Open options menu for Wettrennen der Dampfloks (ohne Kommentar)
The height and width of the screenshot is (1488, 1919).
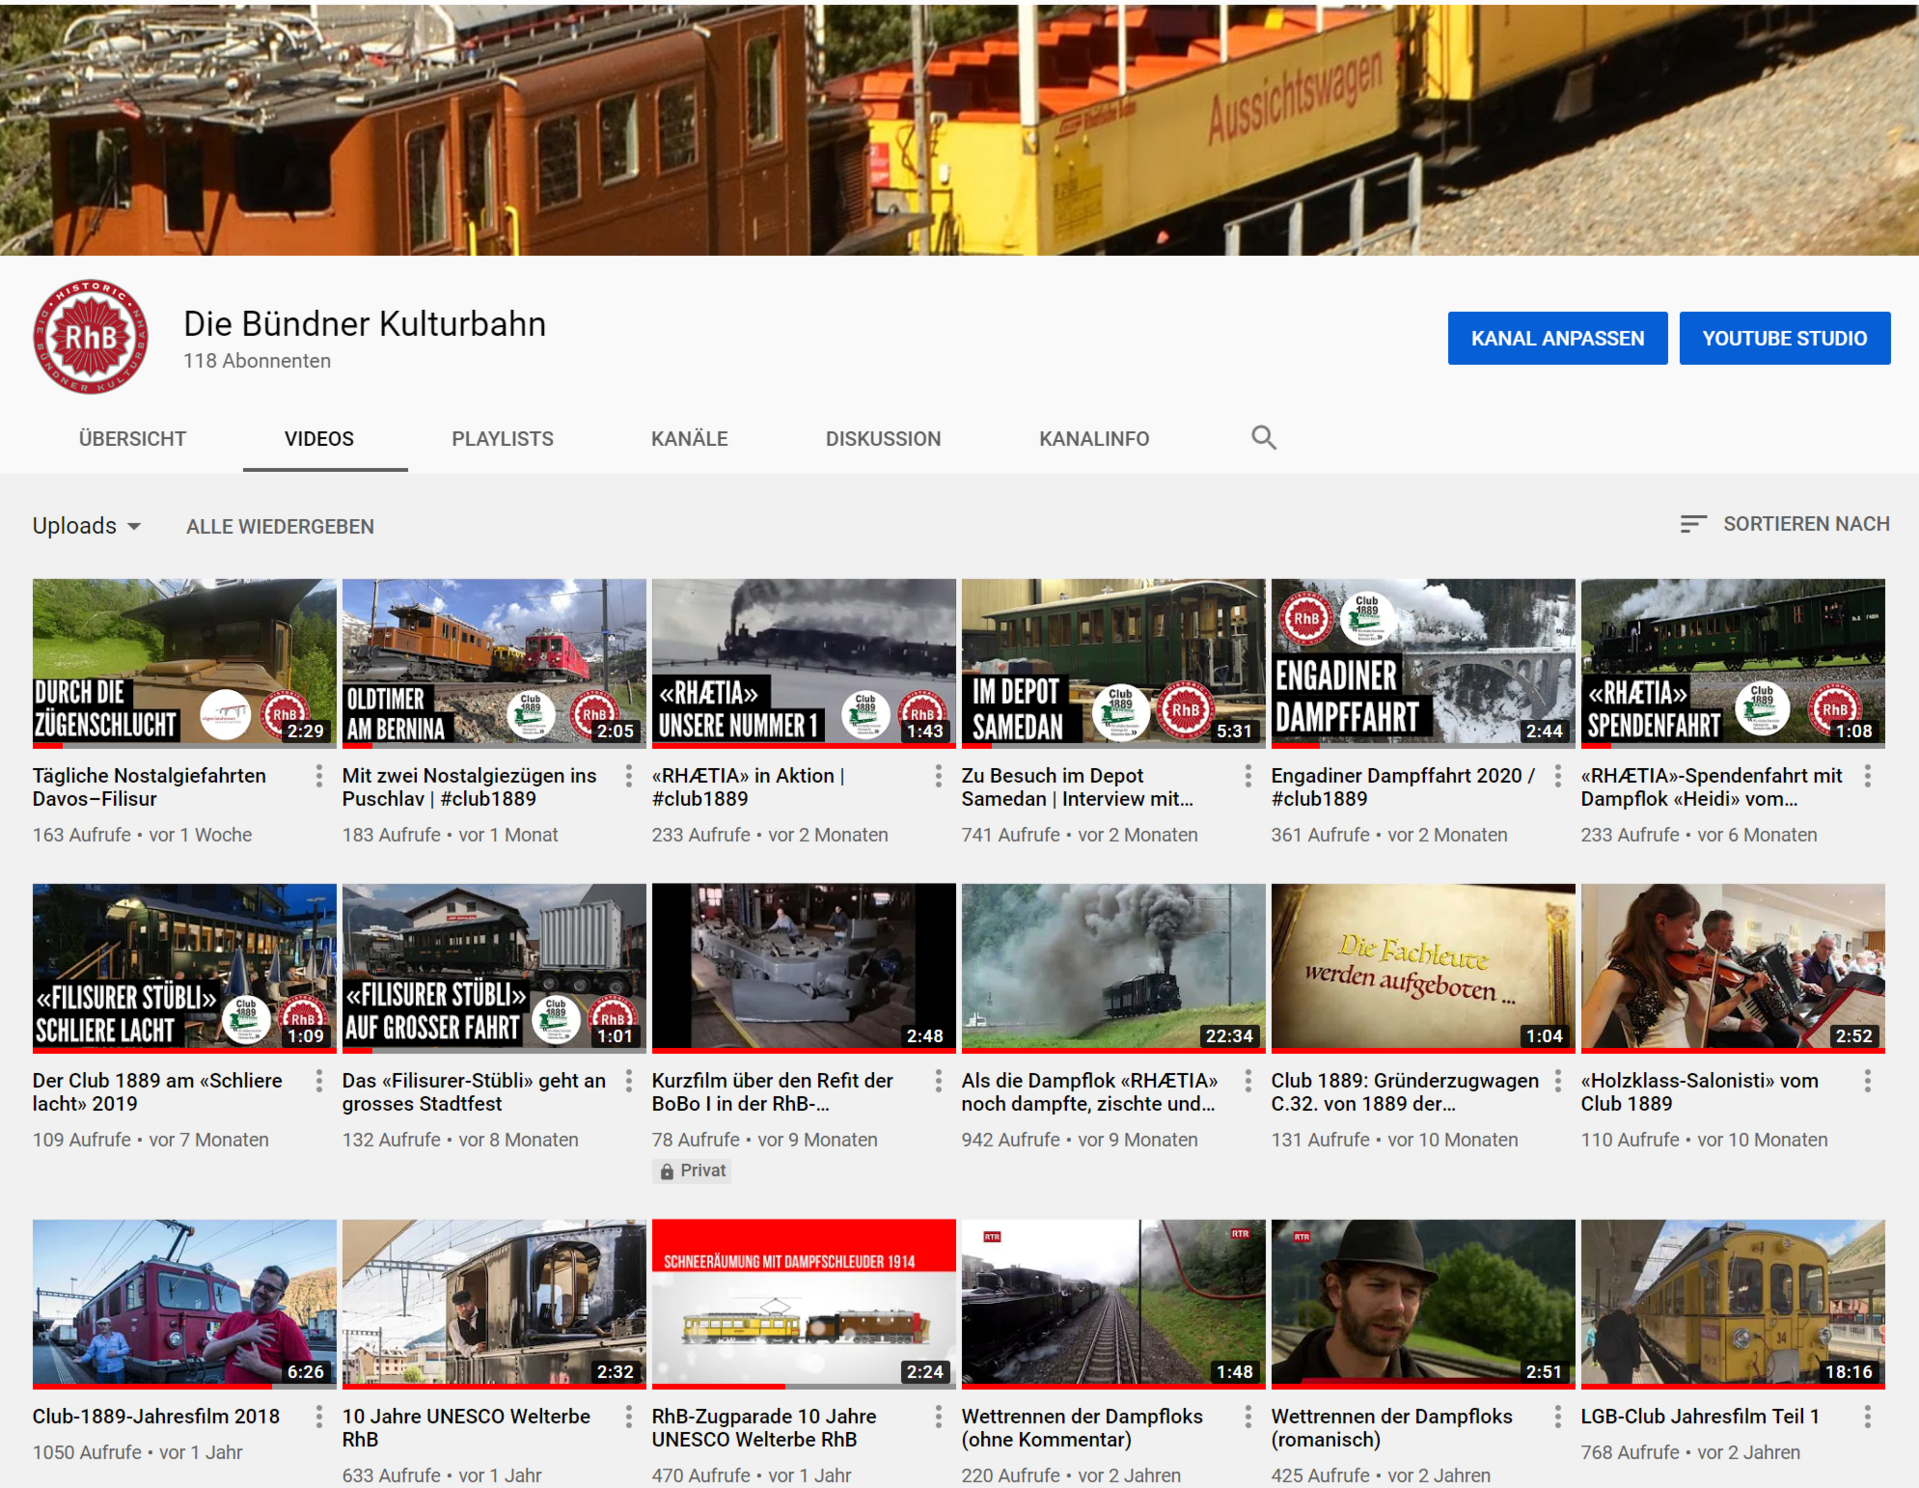[1248, 1417]
